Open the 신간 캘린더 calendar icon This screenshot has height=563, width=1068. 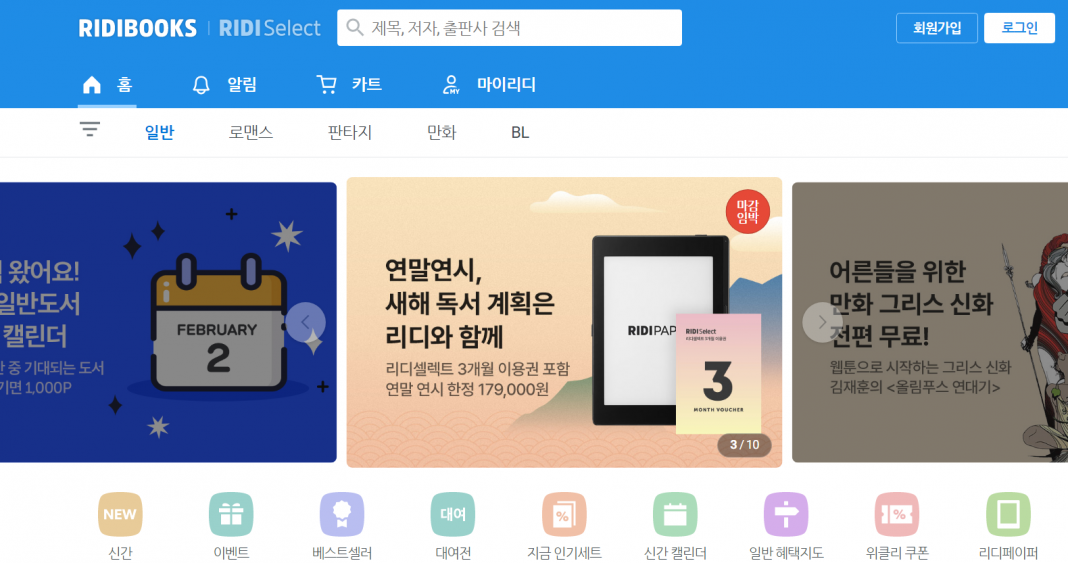point(675,515)
